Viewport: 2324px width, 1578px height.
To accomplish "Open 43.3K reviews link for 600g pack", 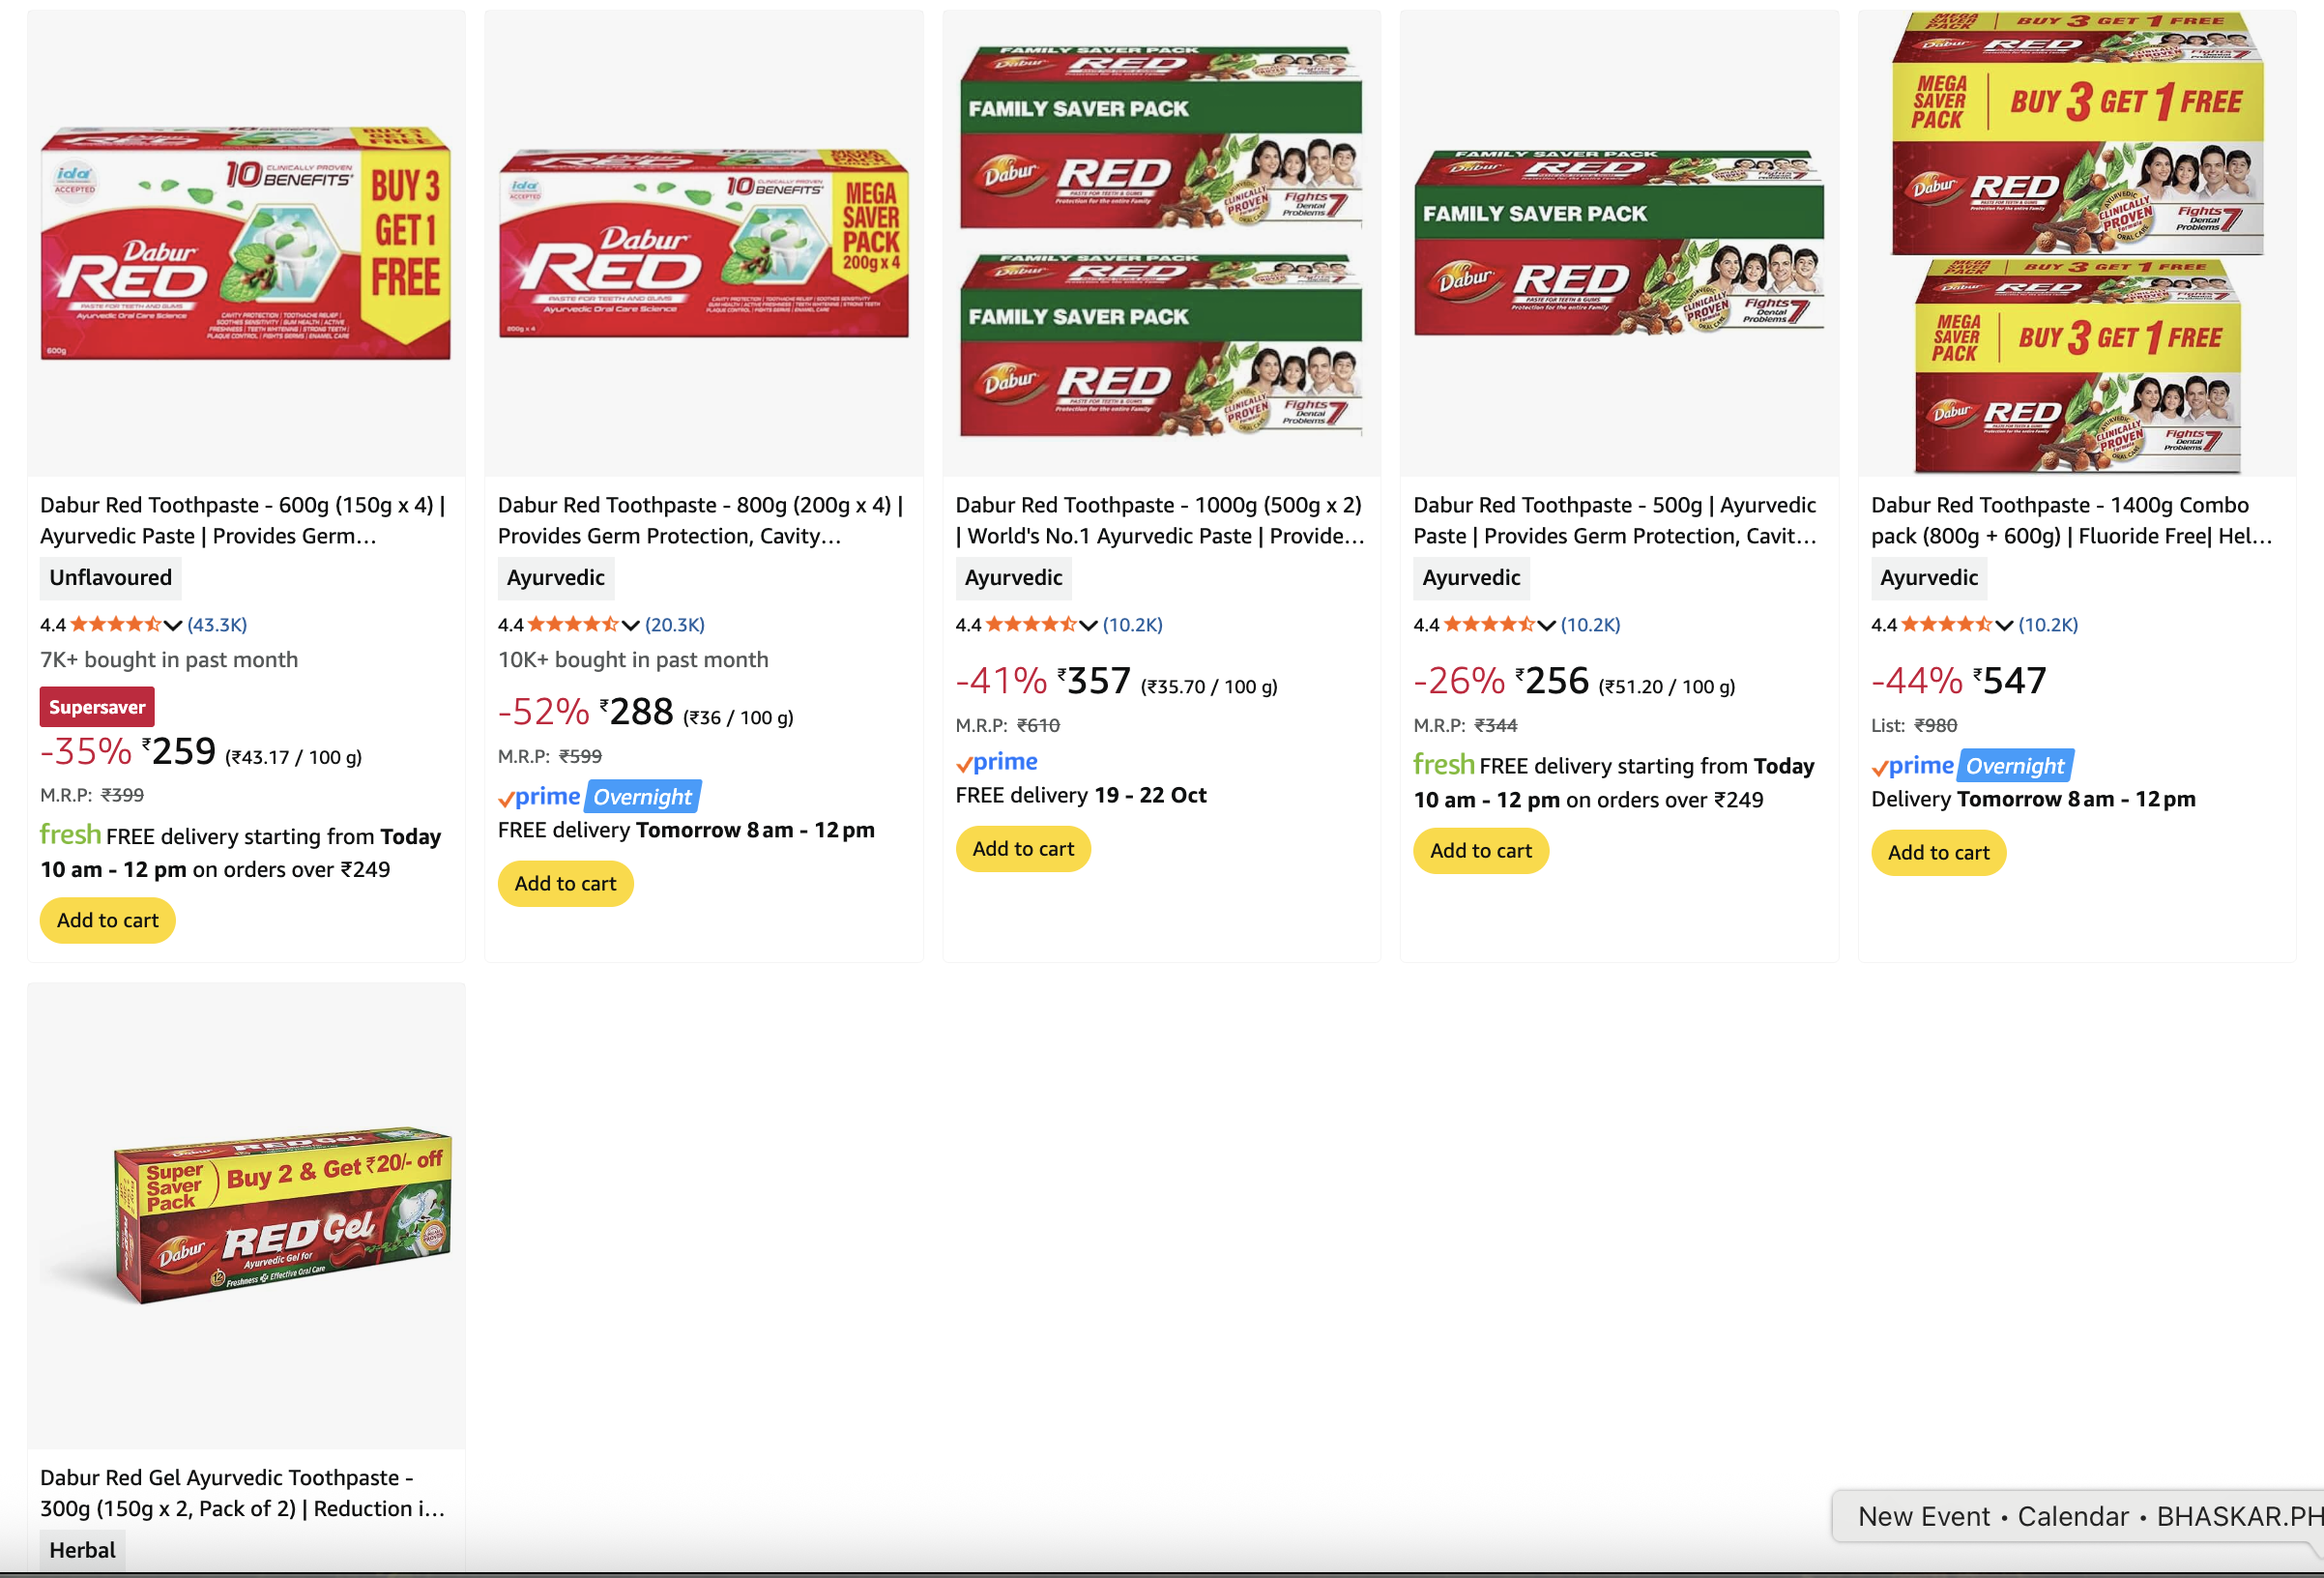I will tap(217, 625).
